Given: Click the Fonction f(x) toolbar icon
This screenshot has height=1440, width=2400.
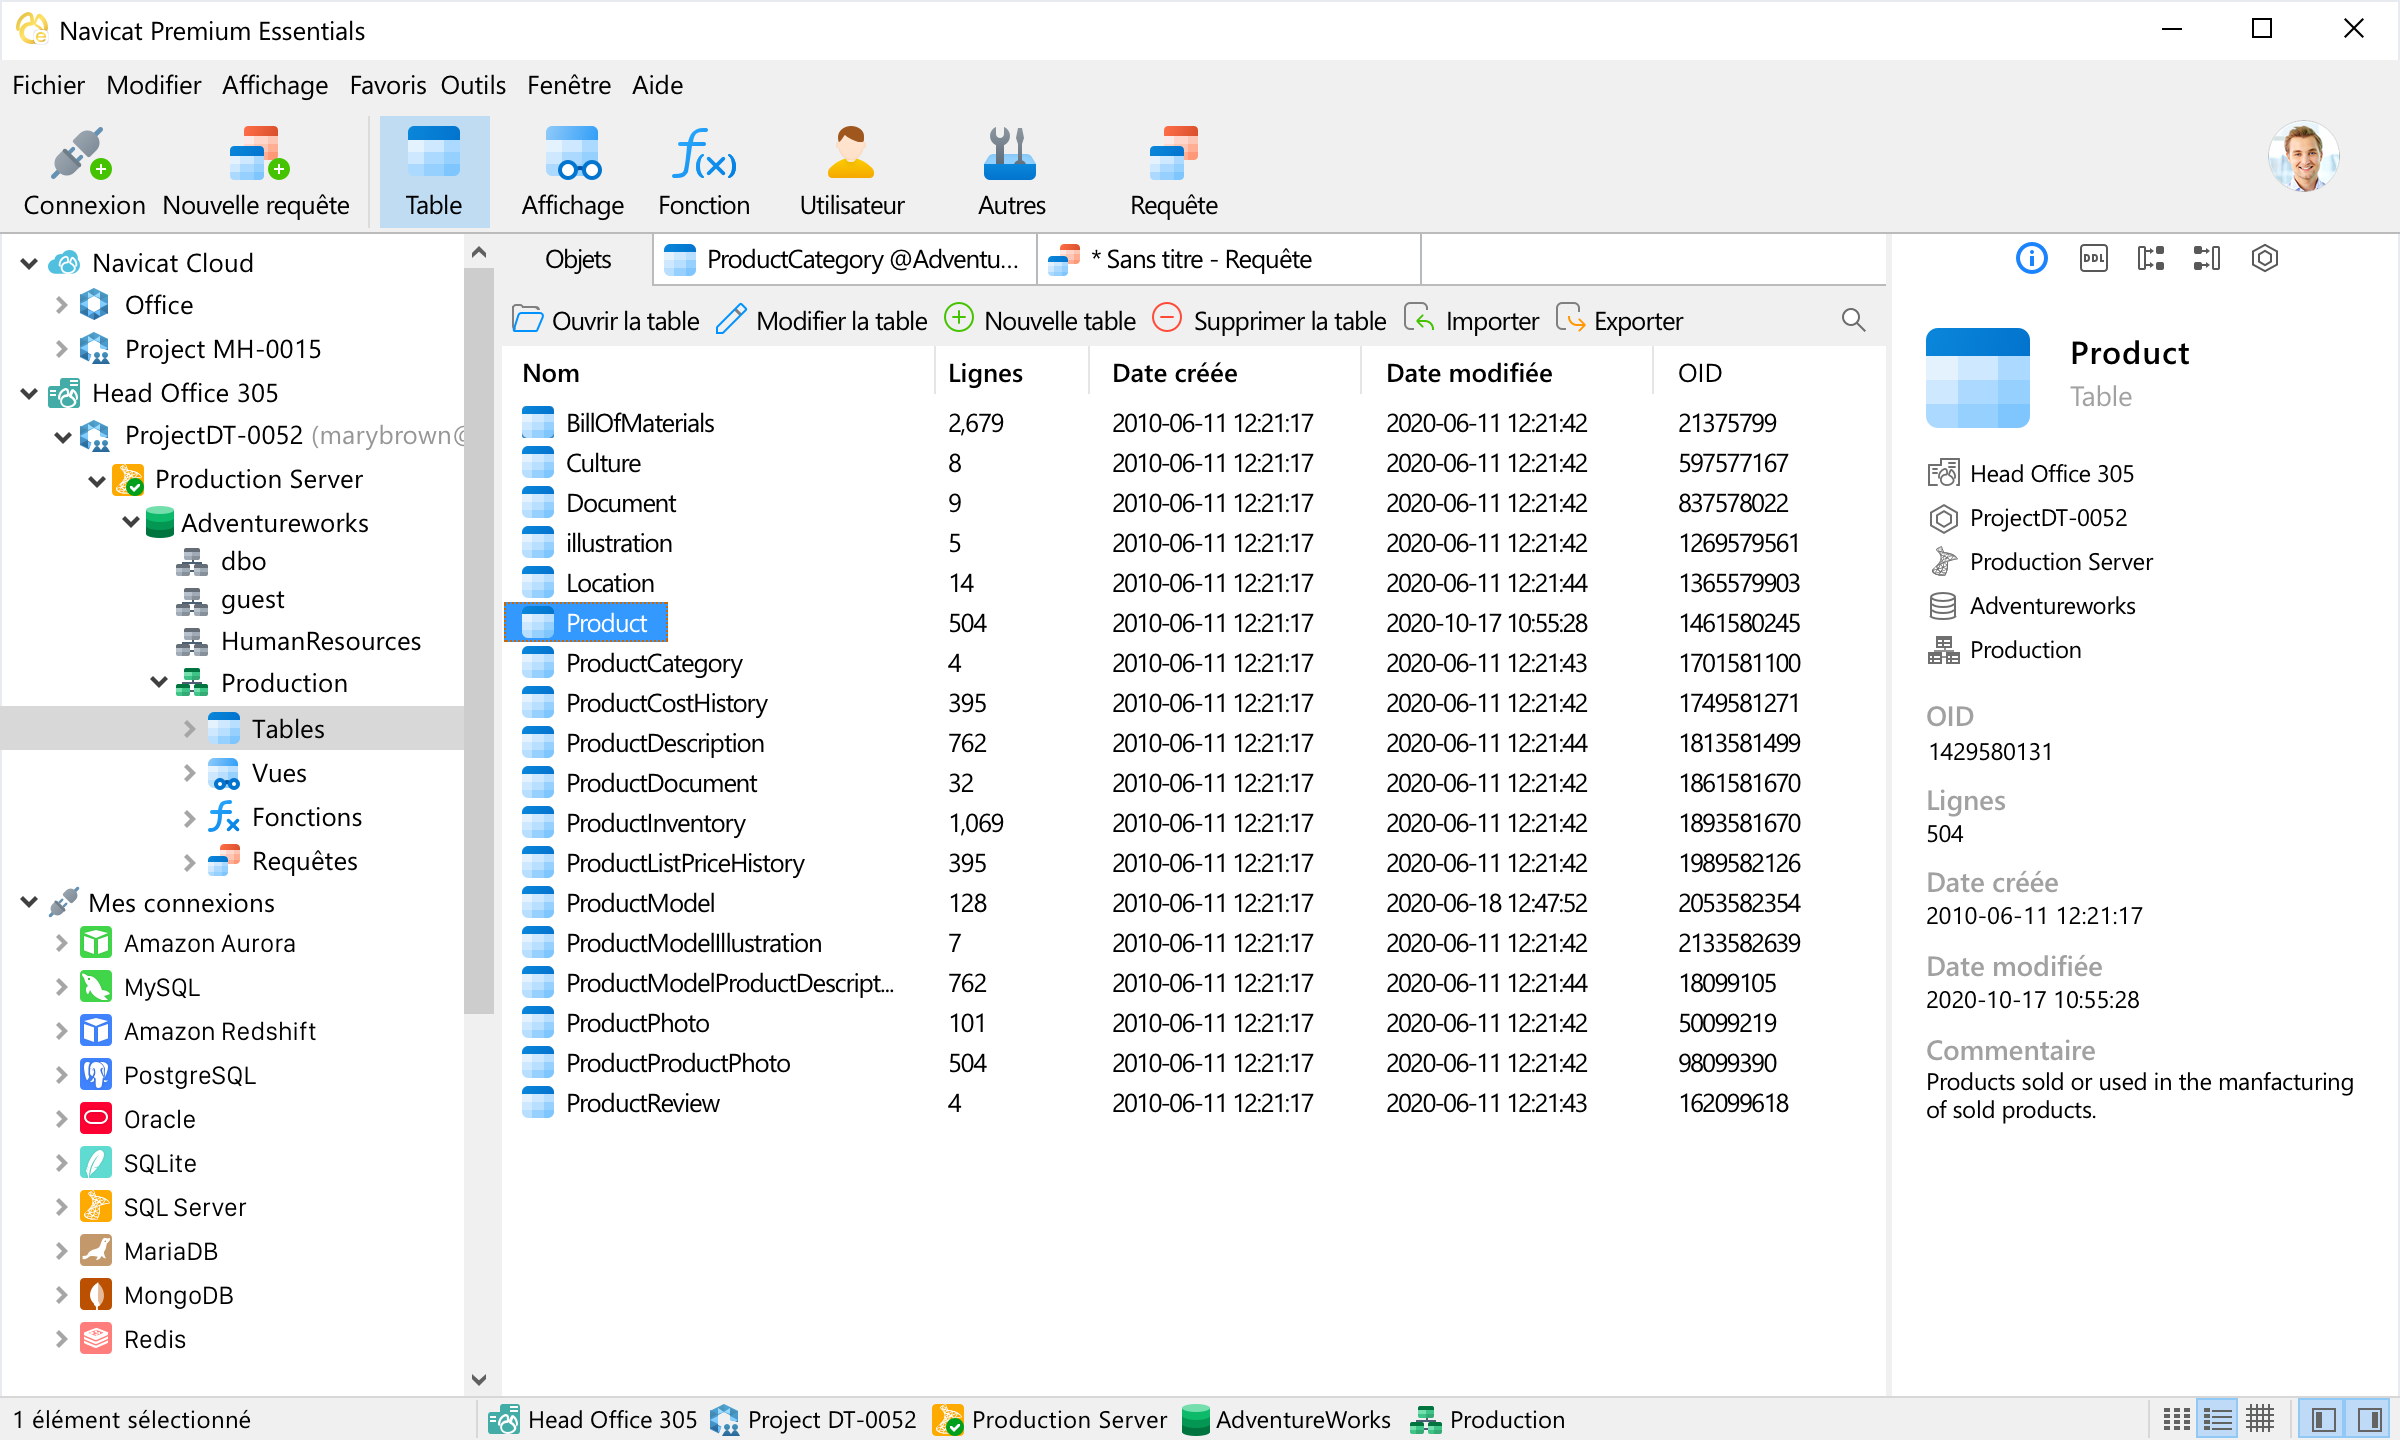Looking at the screenshot, I should pos(704,172).
